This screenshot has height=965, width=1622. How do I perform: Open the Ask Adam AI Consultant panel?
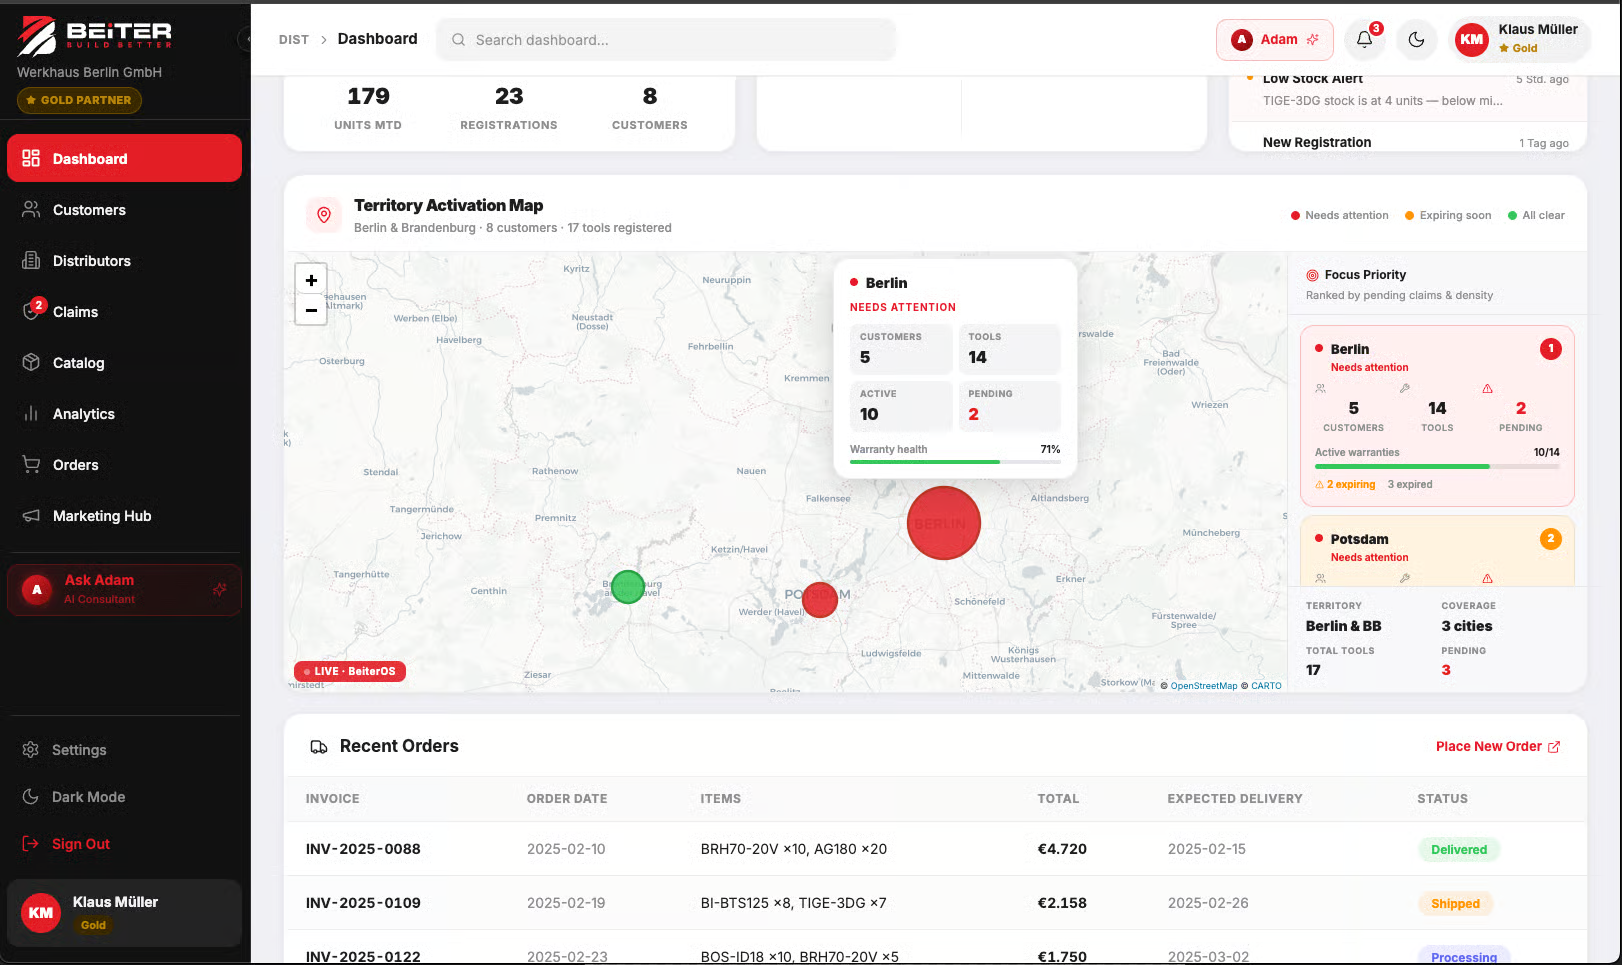pos(124,590)
